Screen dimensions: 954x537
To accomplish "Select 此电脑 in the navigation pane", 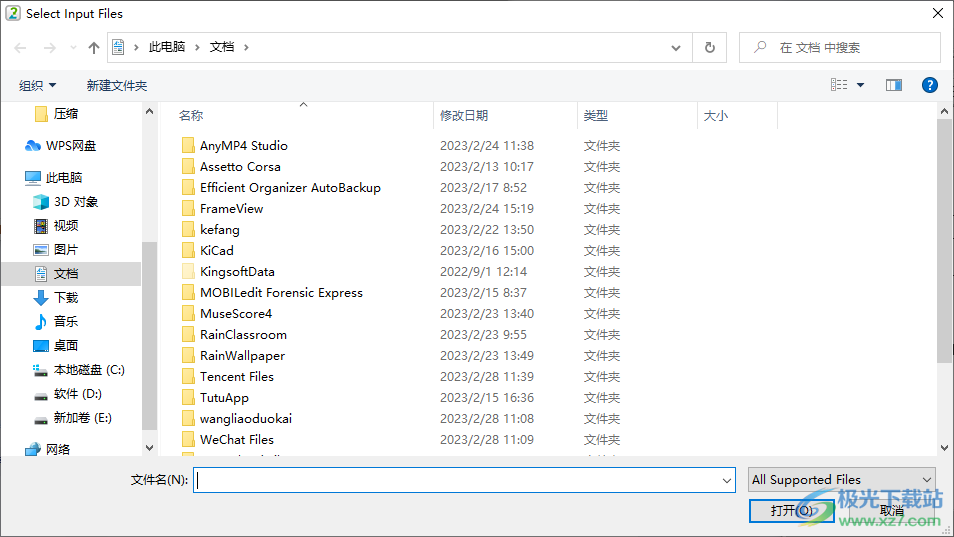I will tap(54, 178).
